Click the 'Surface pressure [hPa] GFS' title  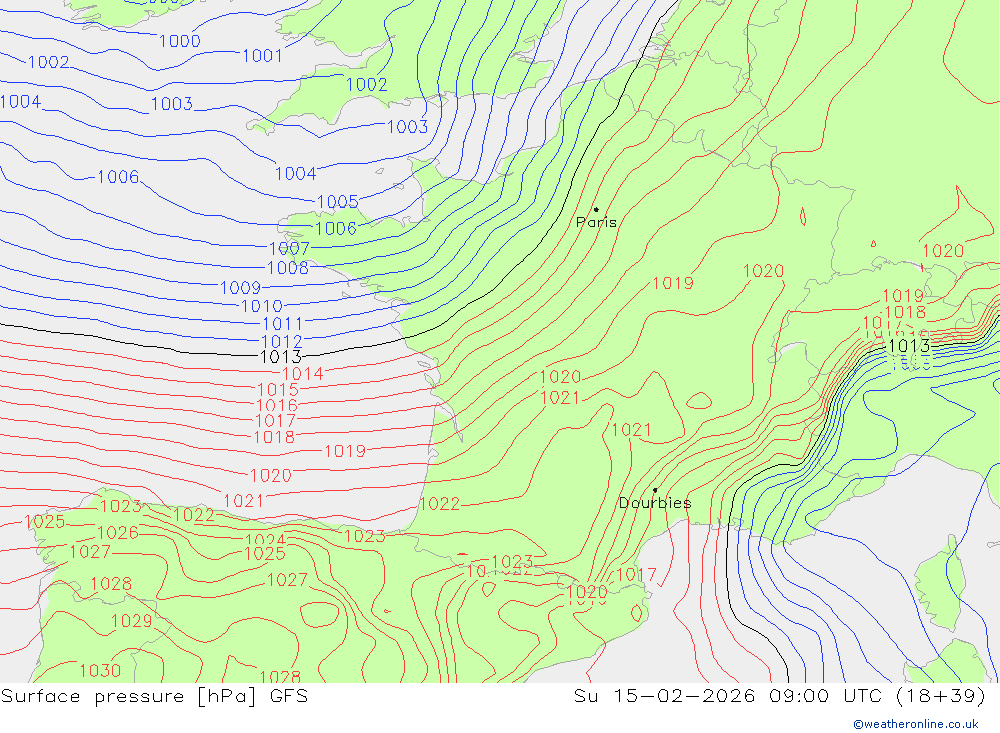pyautogui.click(x=154, y=696)
